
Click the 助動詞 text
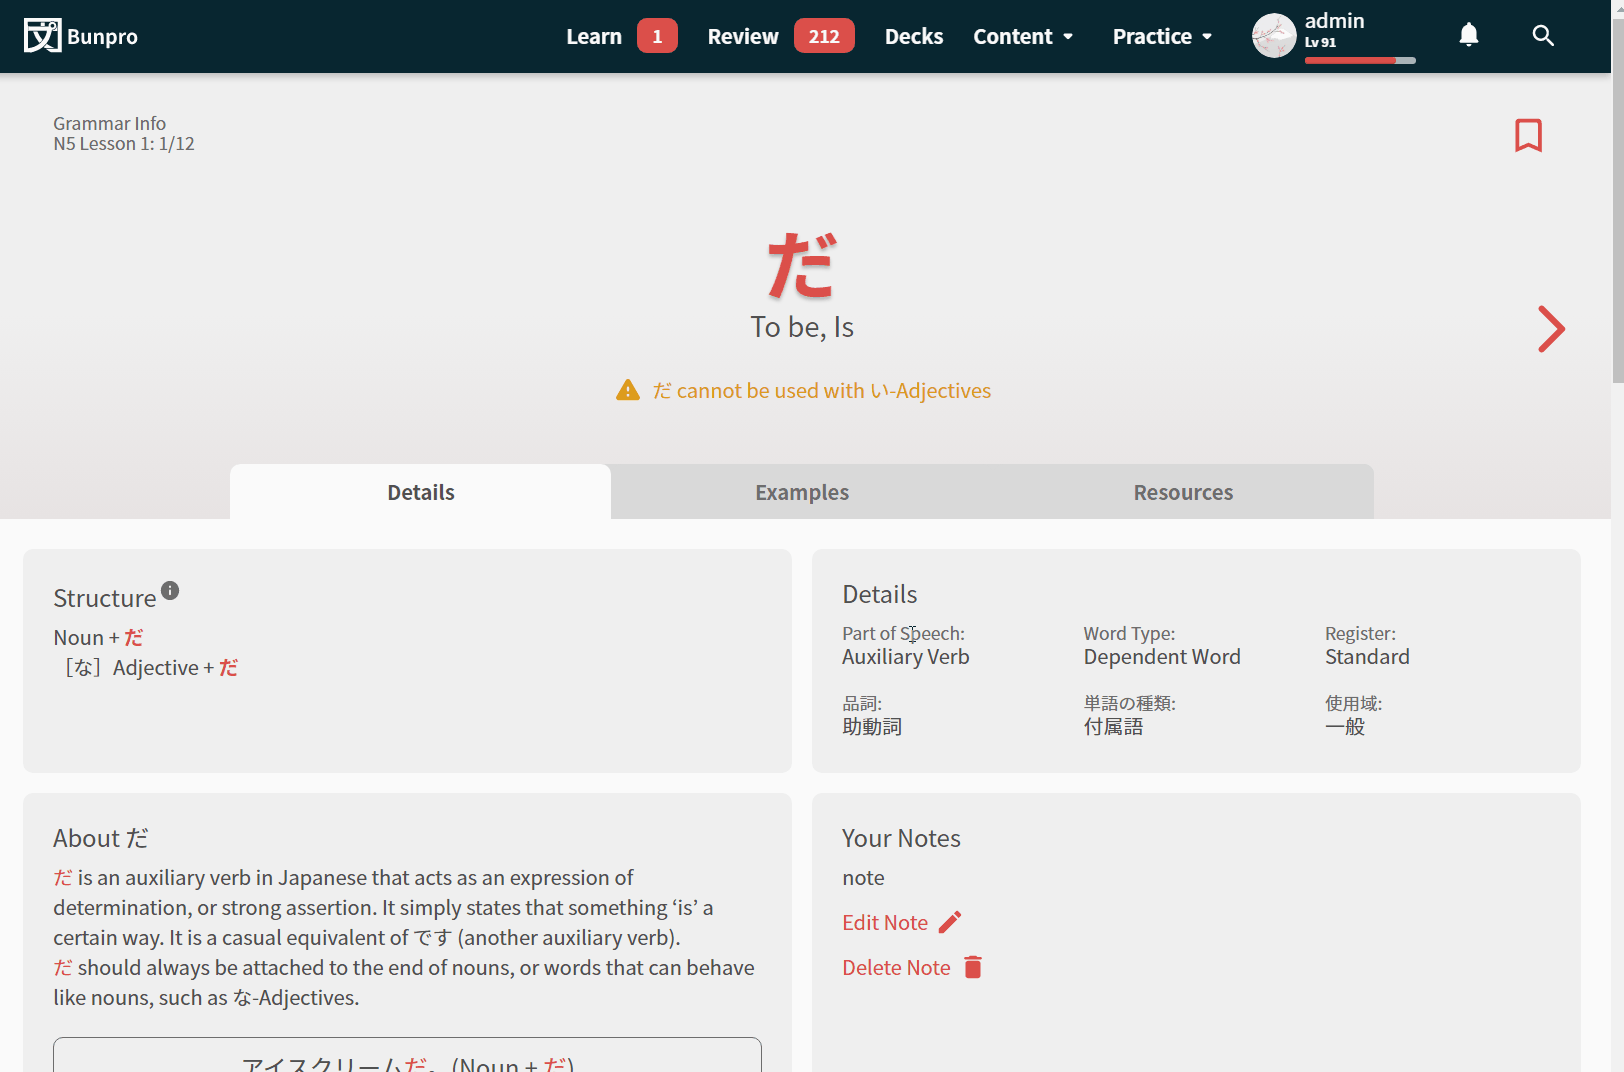coord(872,727)
